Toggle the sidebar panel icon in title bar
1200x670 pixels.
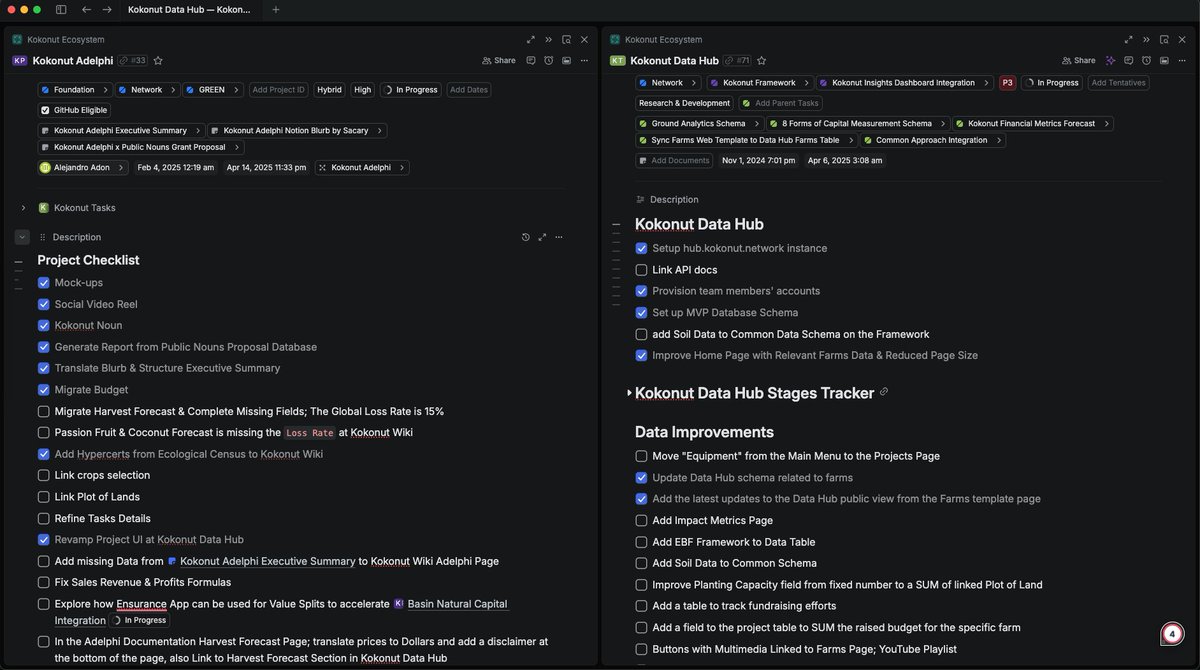coord(61,9)
